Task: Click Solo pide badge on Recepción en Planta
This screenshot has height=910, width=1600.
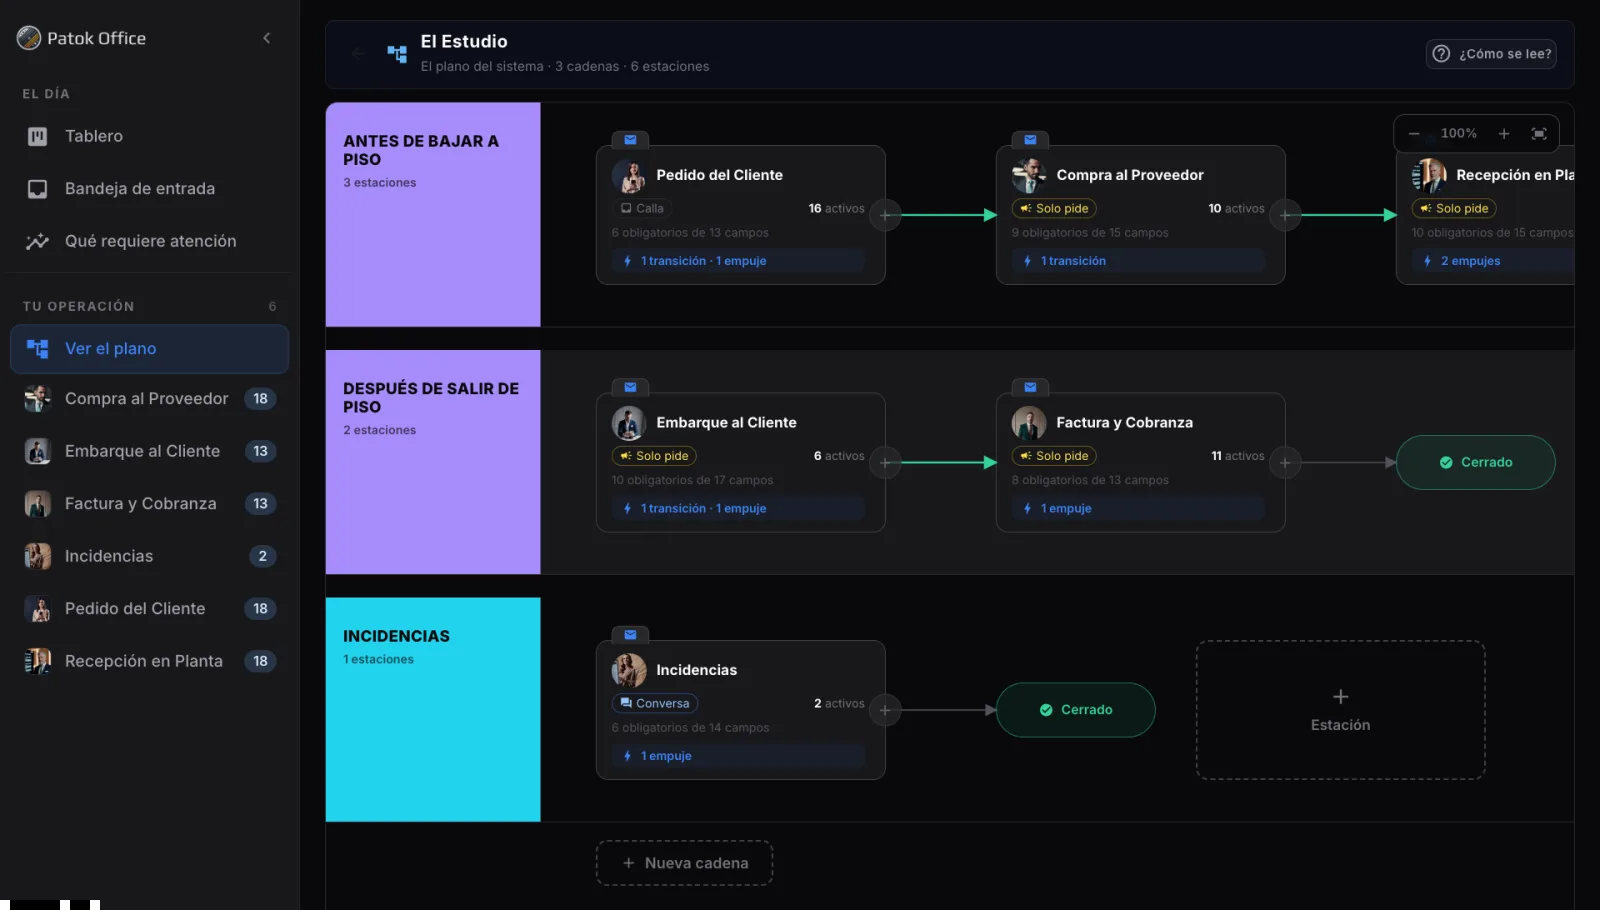Action: (x=1454, y=208)
